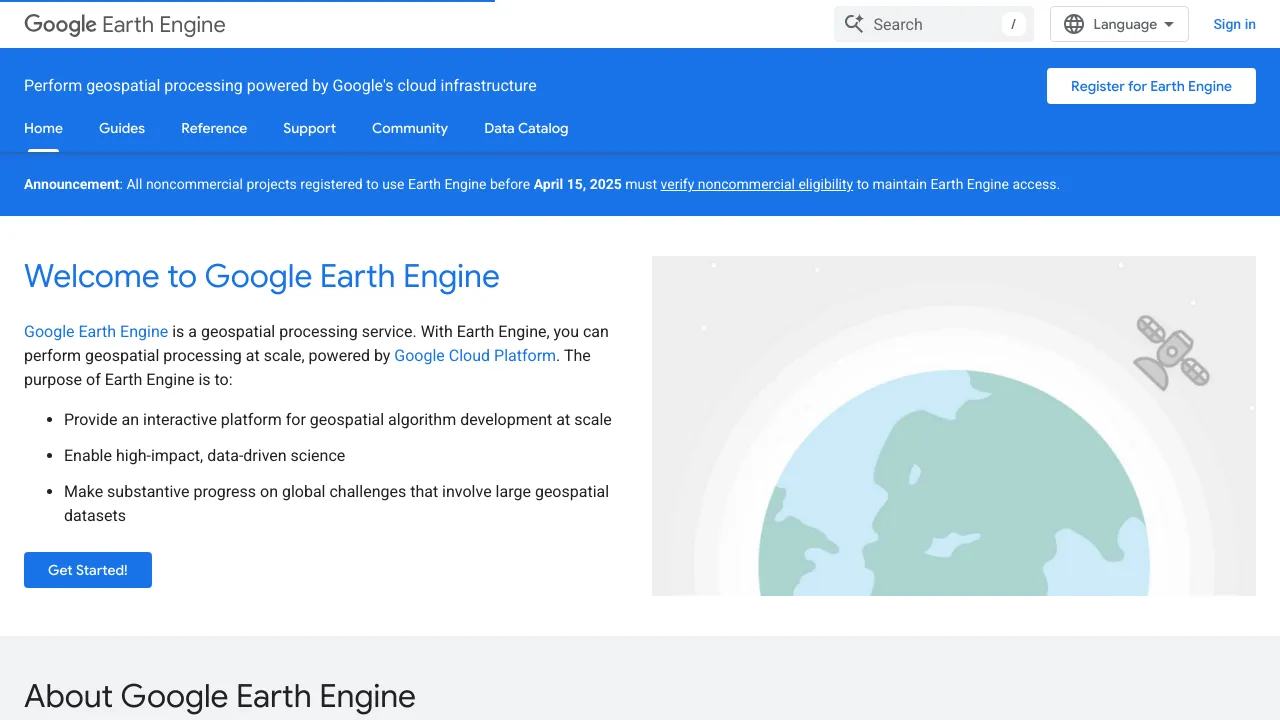
Task: Click the Sign in link
Action: coord(1234,24)
